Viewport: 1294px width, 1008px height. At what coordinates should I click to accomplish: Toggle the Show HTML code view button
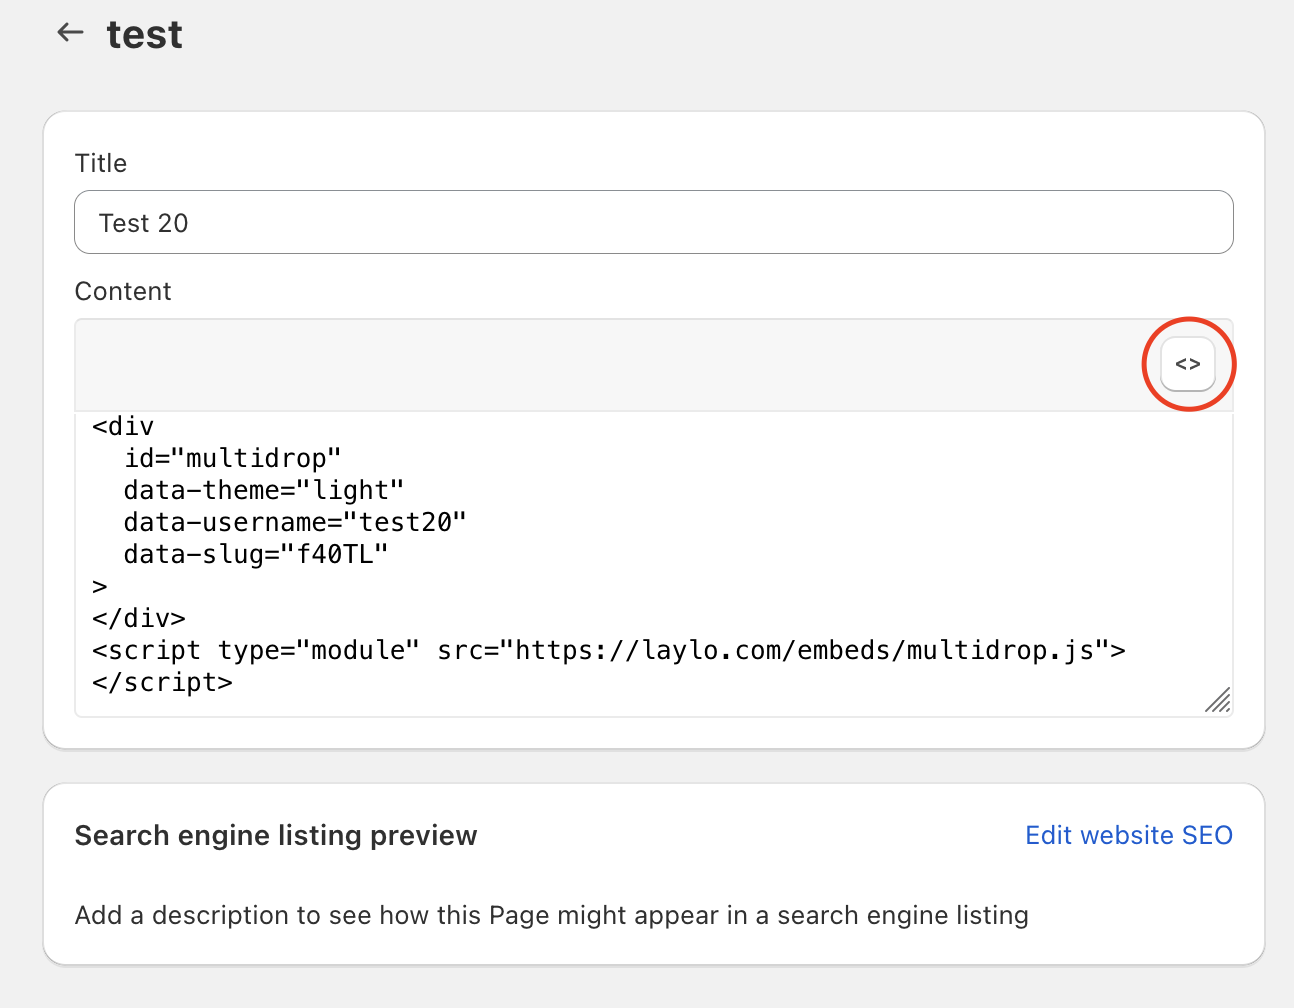[1187, 364]
